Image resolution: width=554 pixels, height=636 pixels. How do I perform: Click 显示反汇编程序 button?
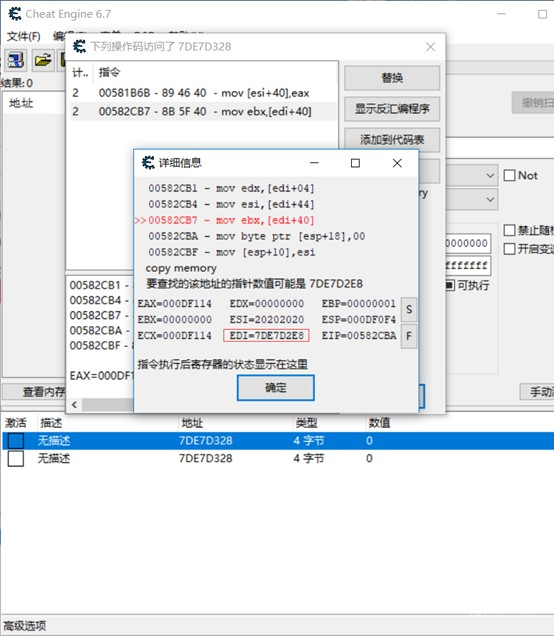(392, 109)
